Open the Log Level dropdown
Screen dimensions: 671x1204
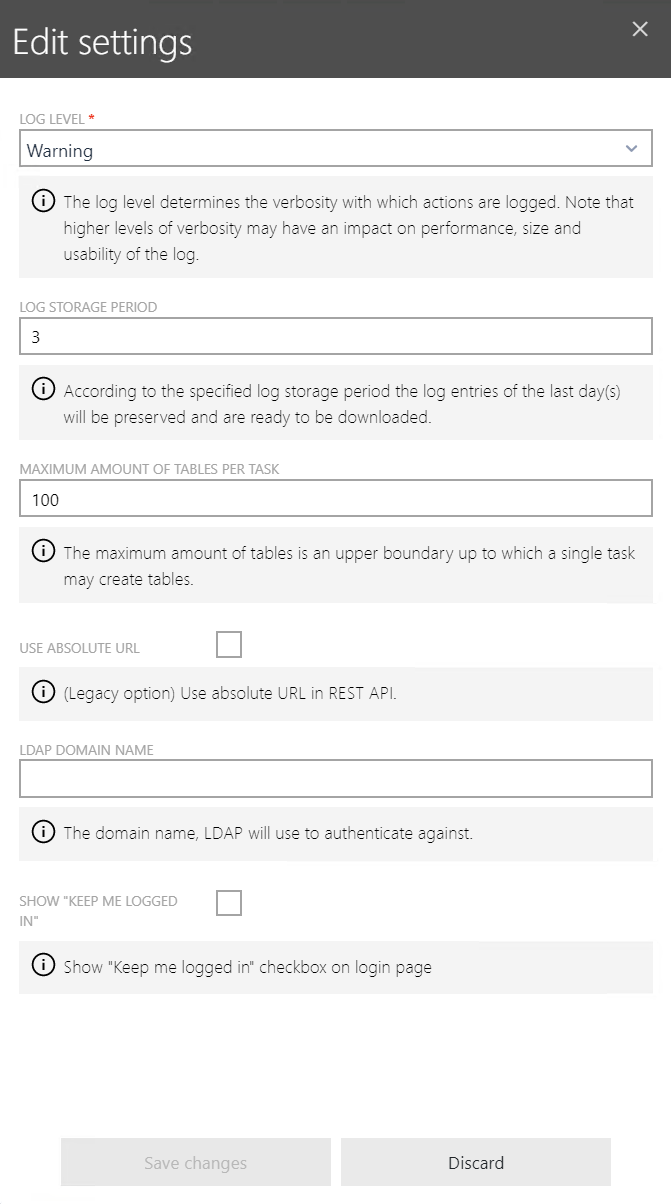(335, 148)
